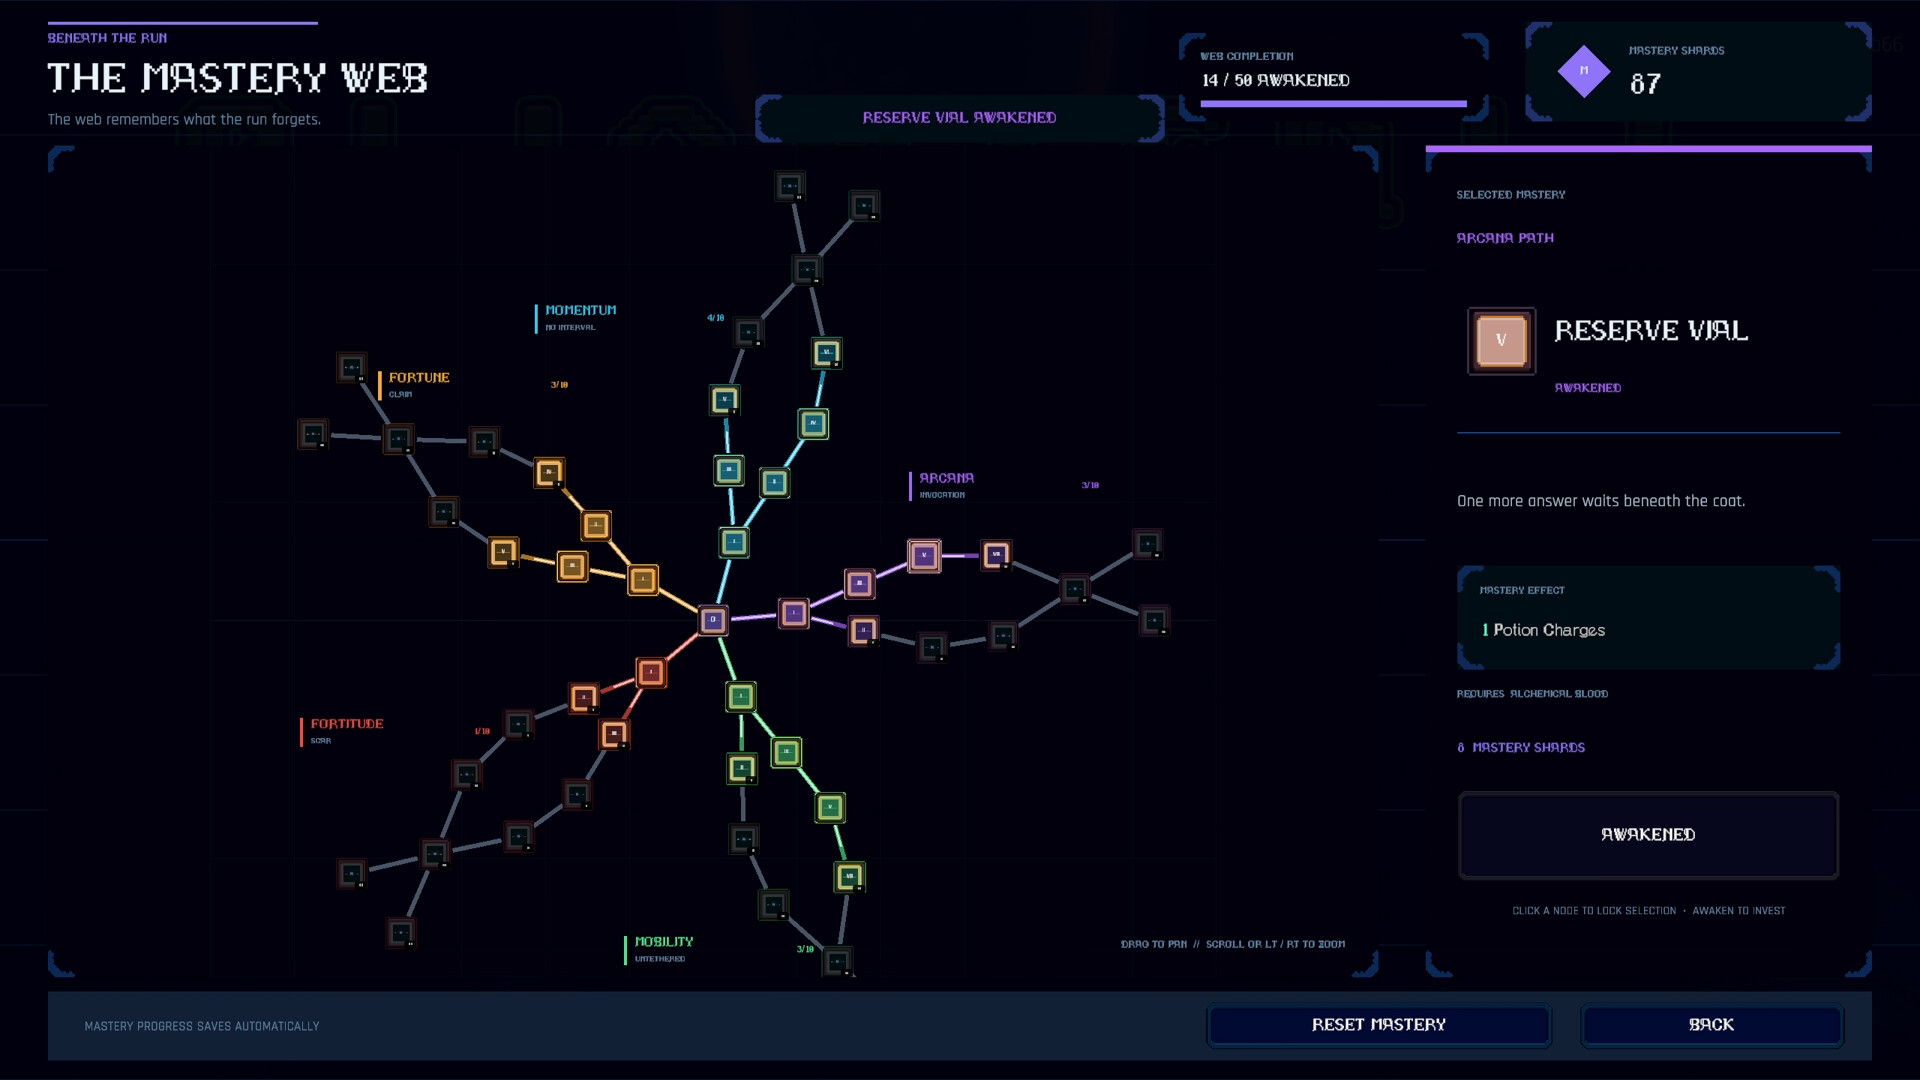Screen dimensions: 1920x1080
Task: Select the first green Mobility node below the hub
Action: (741, 696)
